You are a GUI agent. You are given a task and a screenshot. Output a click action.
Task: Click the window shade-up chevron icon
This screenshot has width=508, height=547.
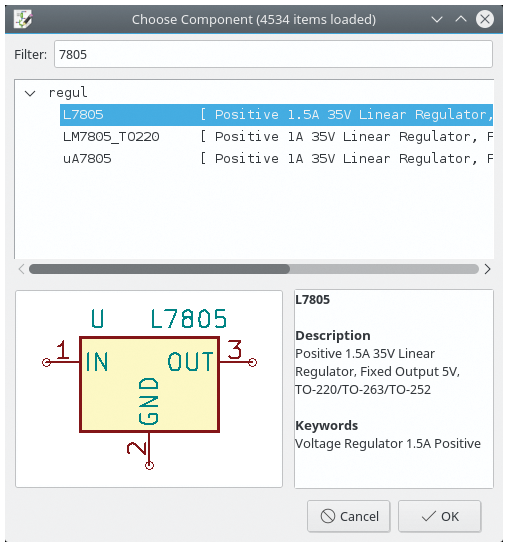click(x=461, y=19)
